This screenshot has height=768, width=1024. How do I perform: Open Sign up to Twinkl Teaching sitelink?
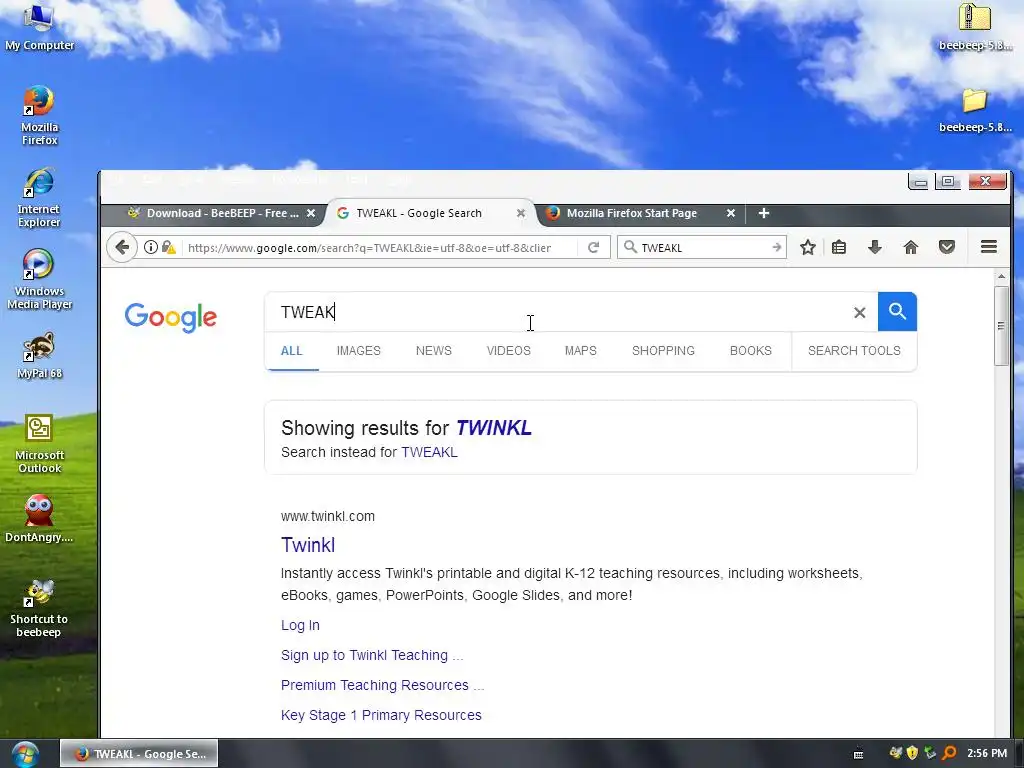click(372, 655)
